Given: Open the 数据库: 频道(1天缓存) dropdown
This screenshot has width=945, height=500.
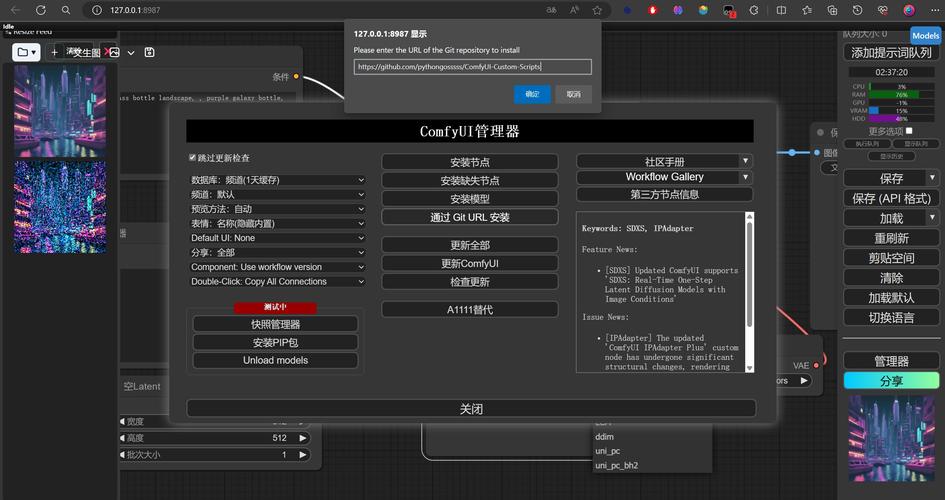Looking at the screenshot, I should point(277,180).
